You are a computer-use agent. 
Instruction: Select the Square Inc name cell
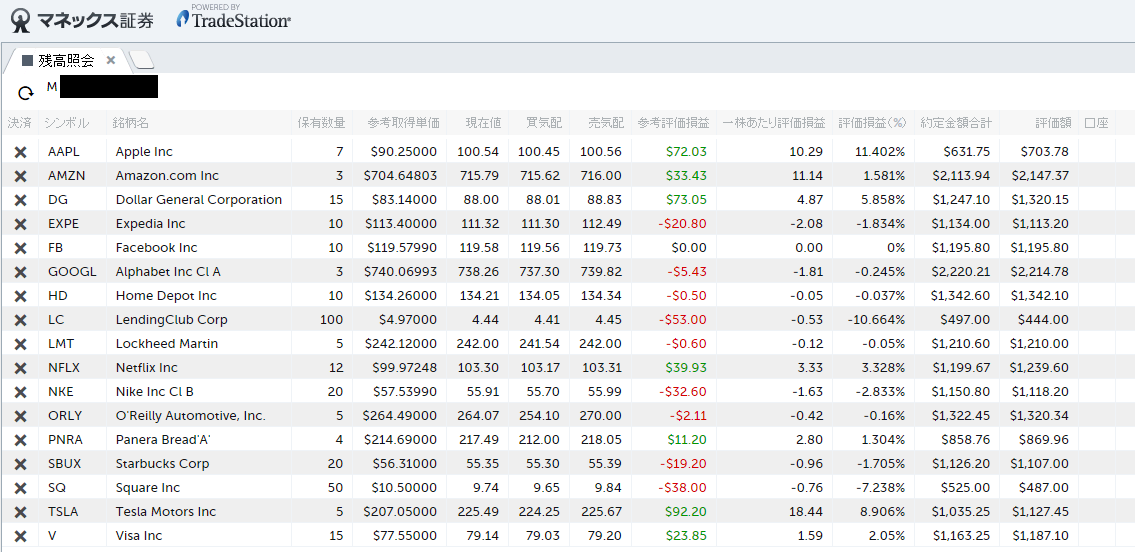tap(148, 487)
